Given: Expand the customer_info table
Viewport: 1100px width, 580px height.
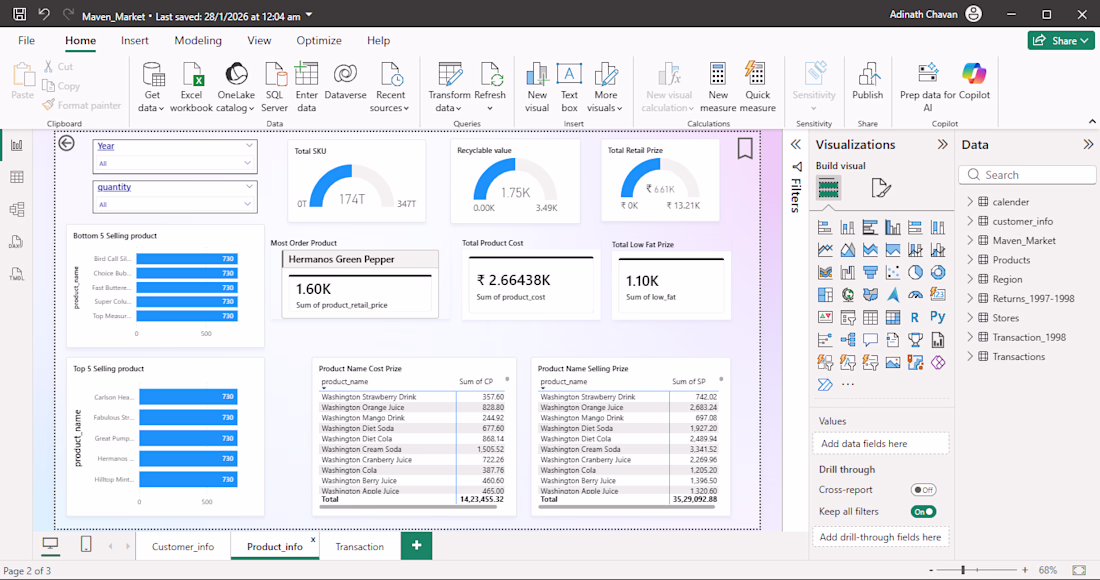Looking at the screenshot, I should tap(970, 221).
